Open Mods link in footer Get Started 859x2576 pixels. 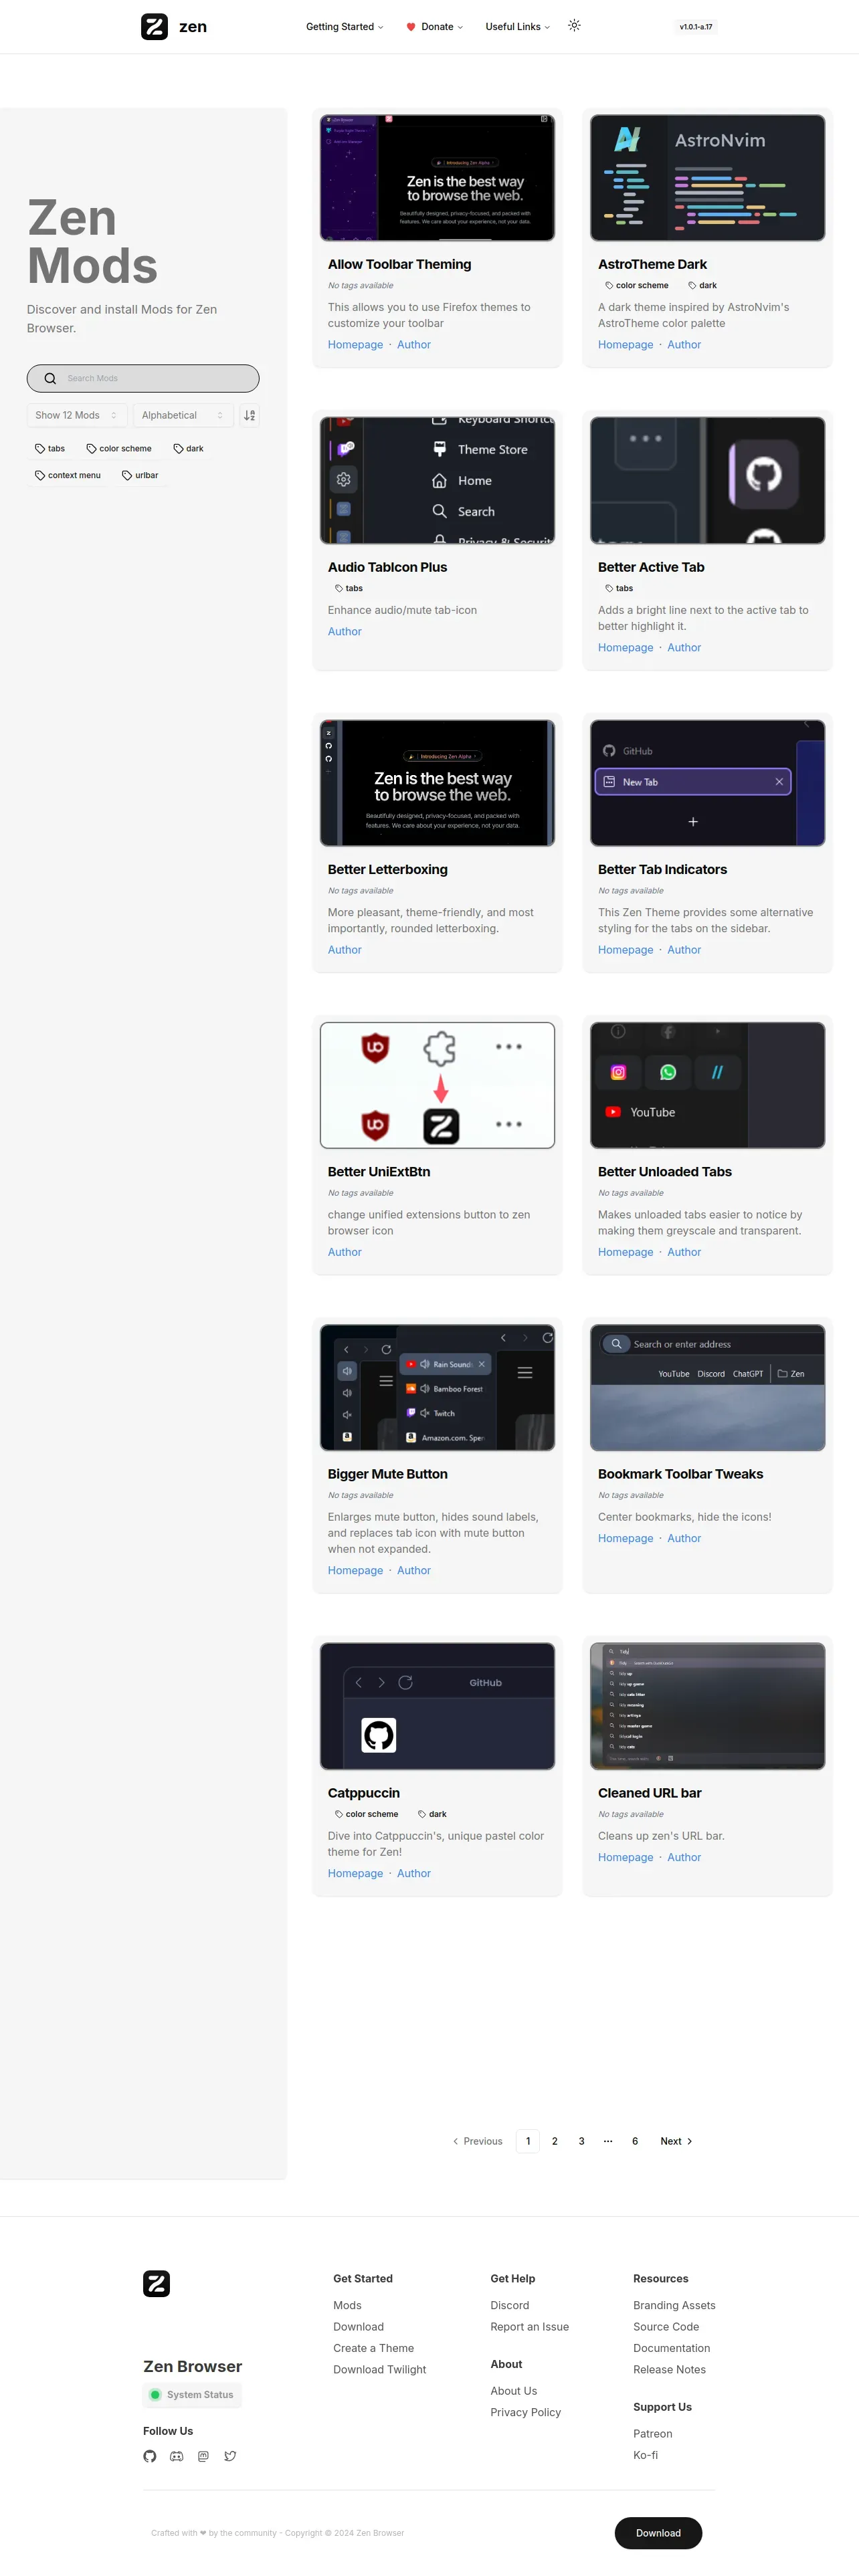347,2305
